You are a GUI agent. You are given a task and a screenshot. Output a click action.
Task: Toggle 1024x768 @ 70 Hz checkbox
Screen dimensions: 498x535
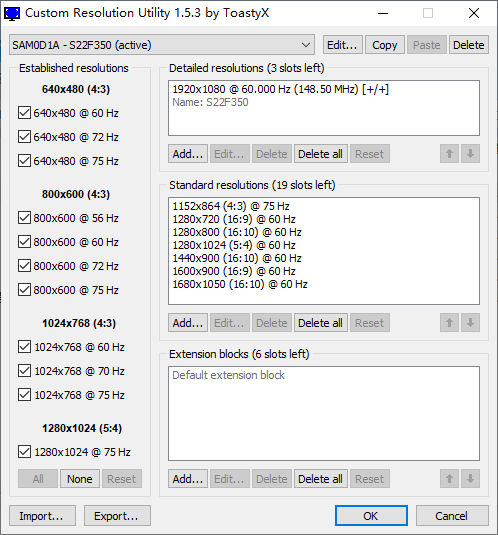coord(24,371)
